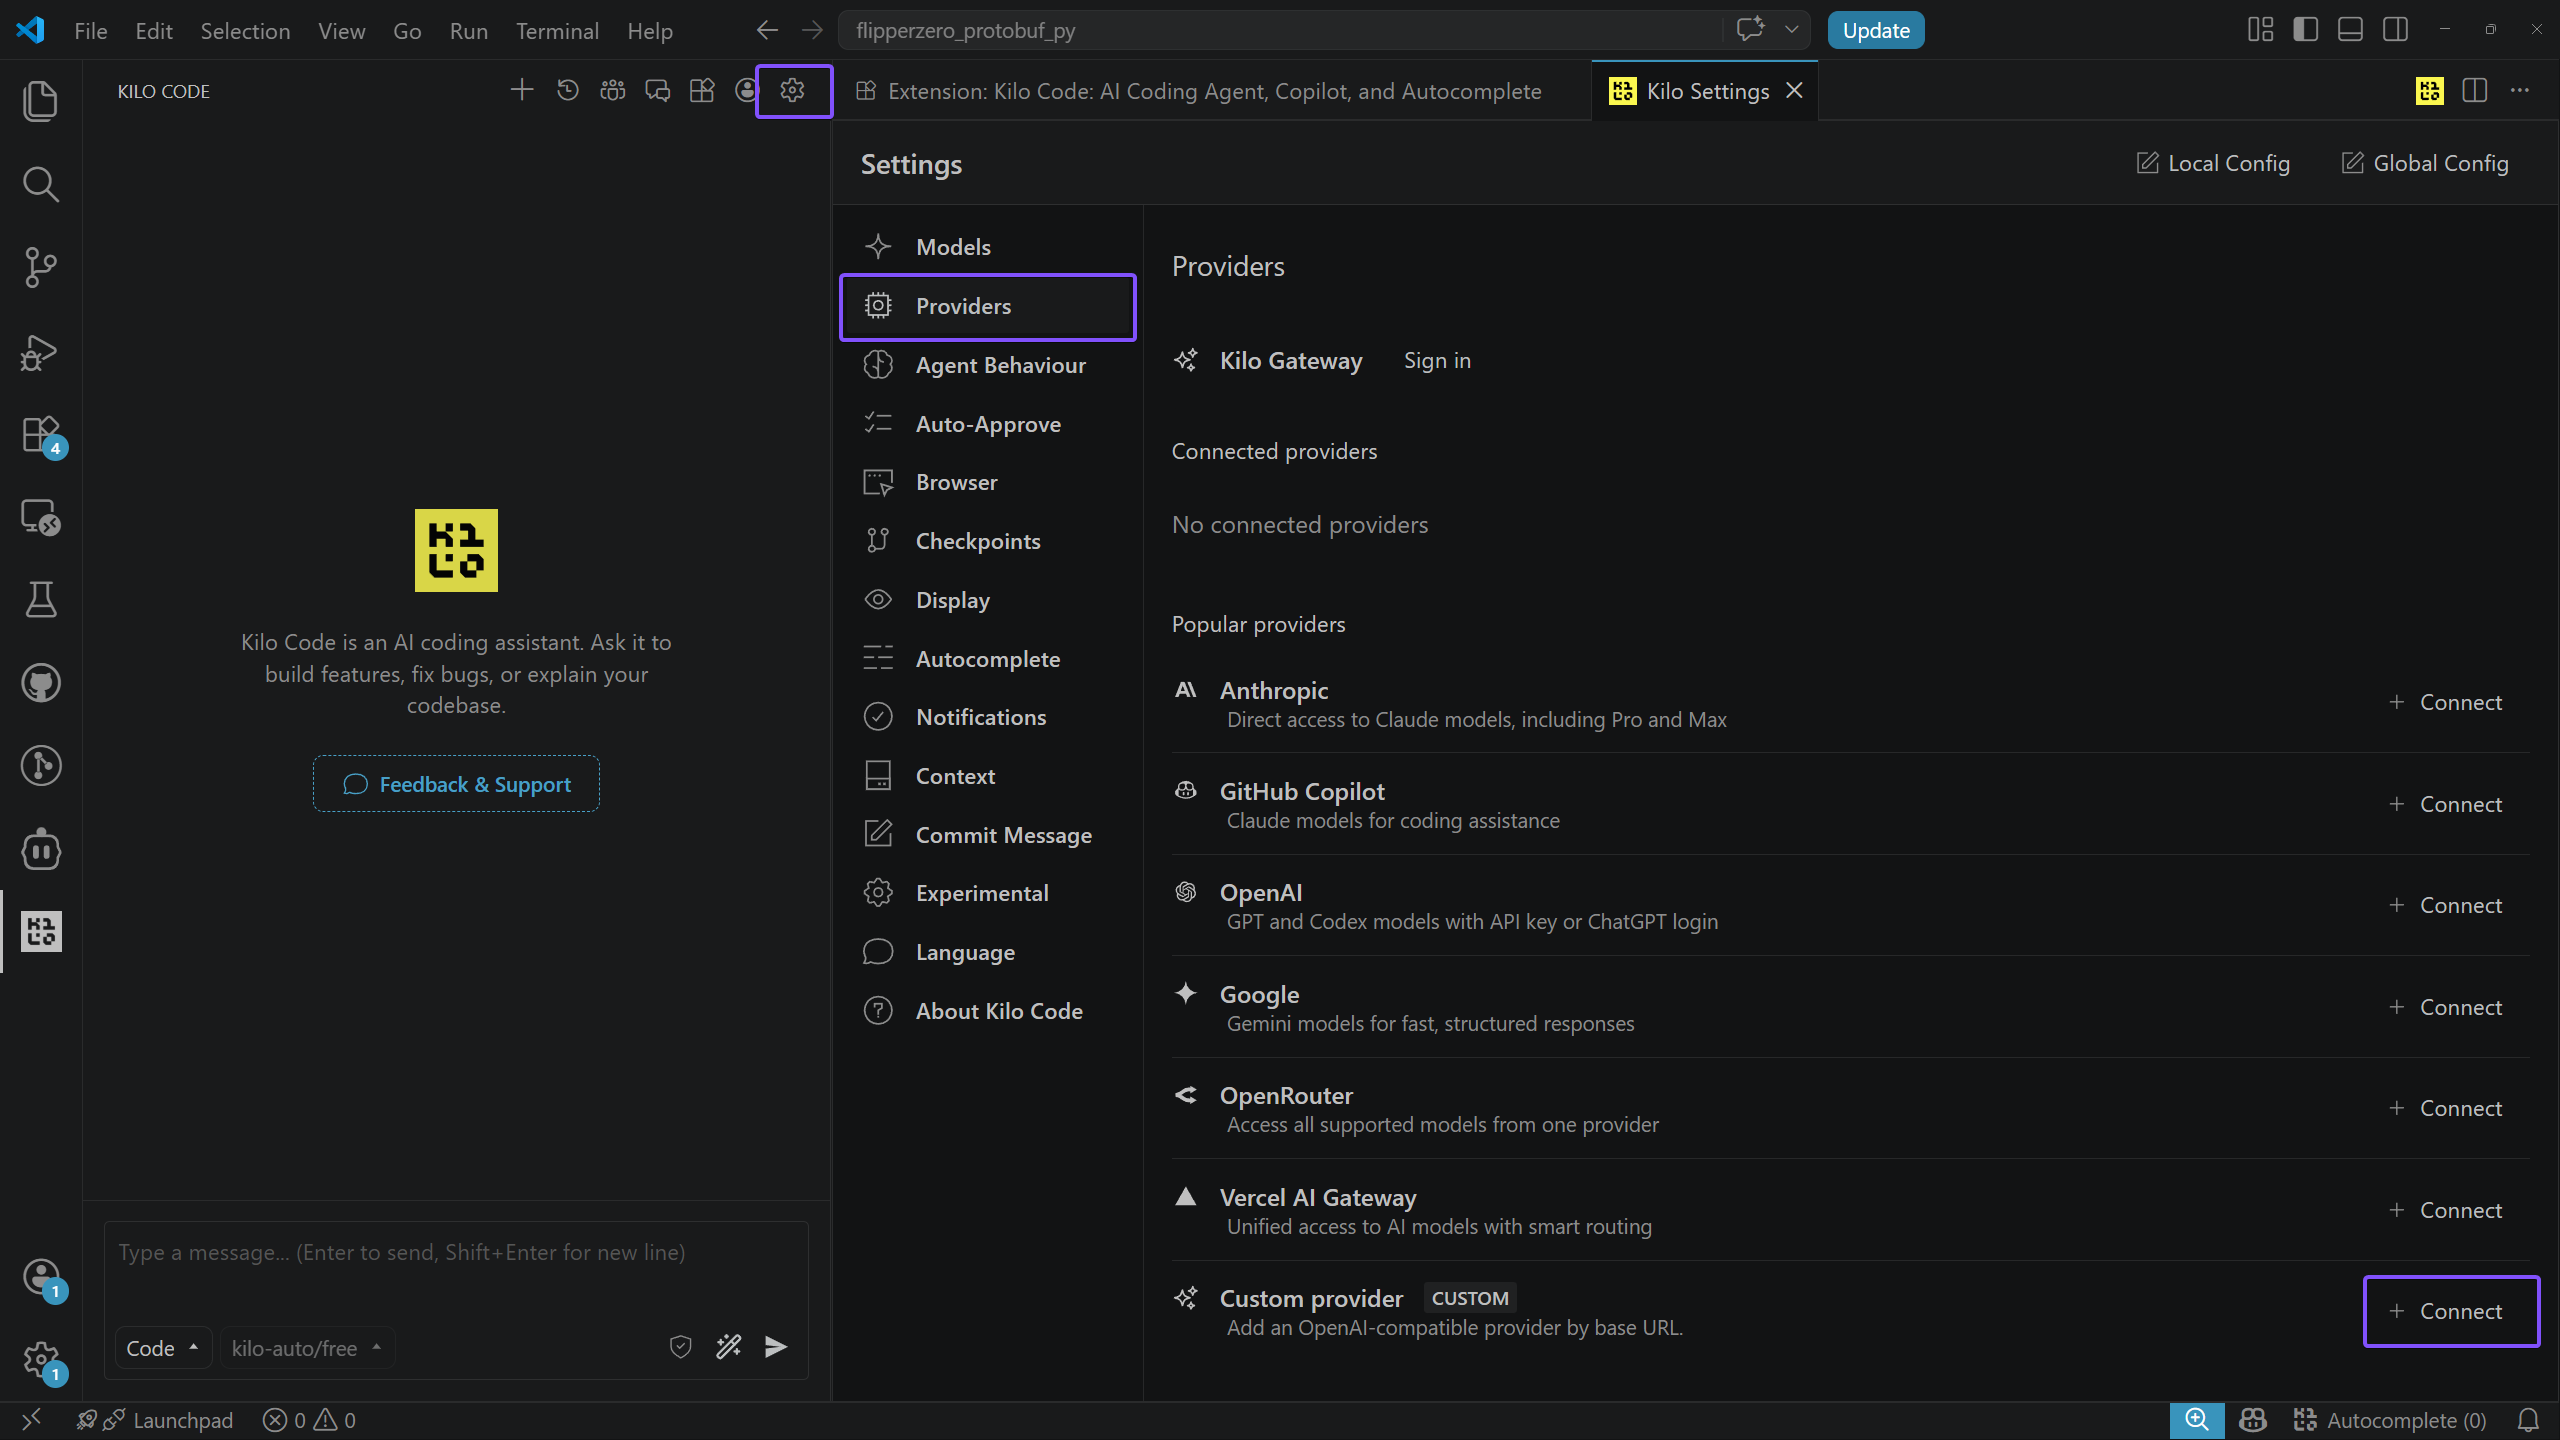Connect the Custom provider
Viewport: 2560px width, 1440px height.
[2445, 1311]
